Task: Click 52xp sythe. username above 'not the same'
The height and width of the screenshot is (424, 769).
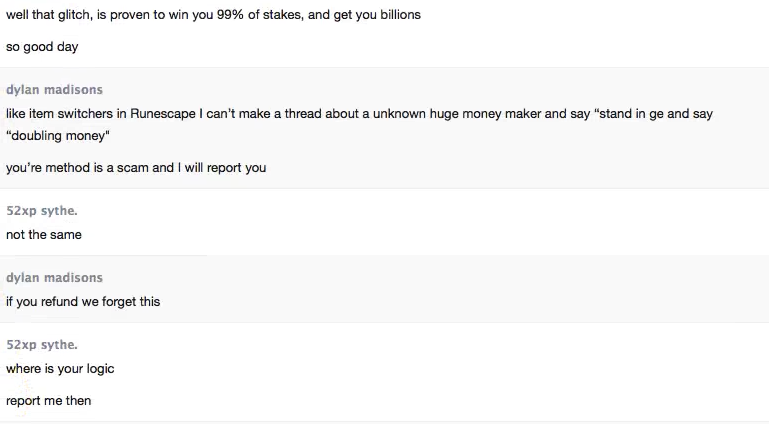Action: [x=42, y=211]
